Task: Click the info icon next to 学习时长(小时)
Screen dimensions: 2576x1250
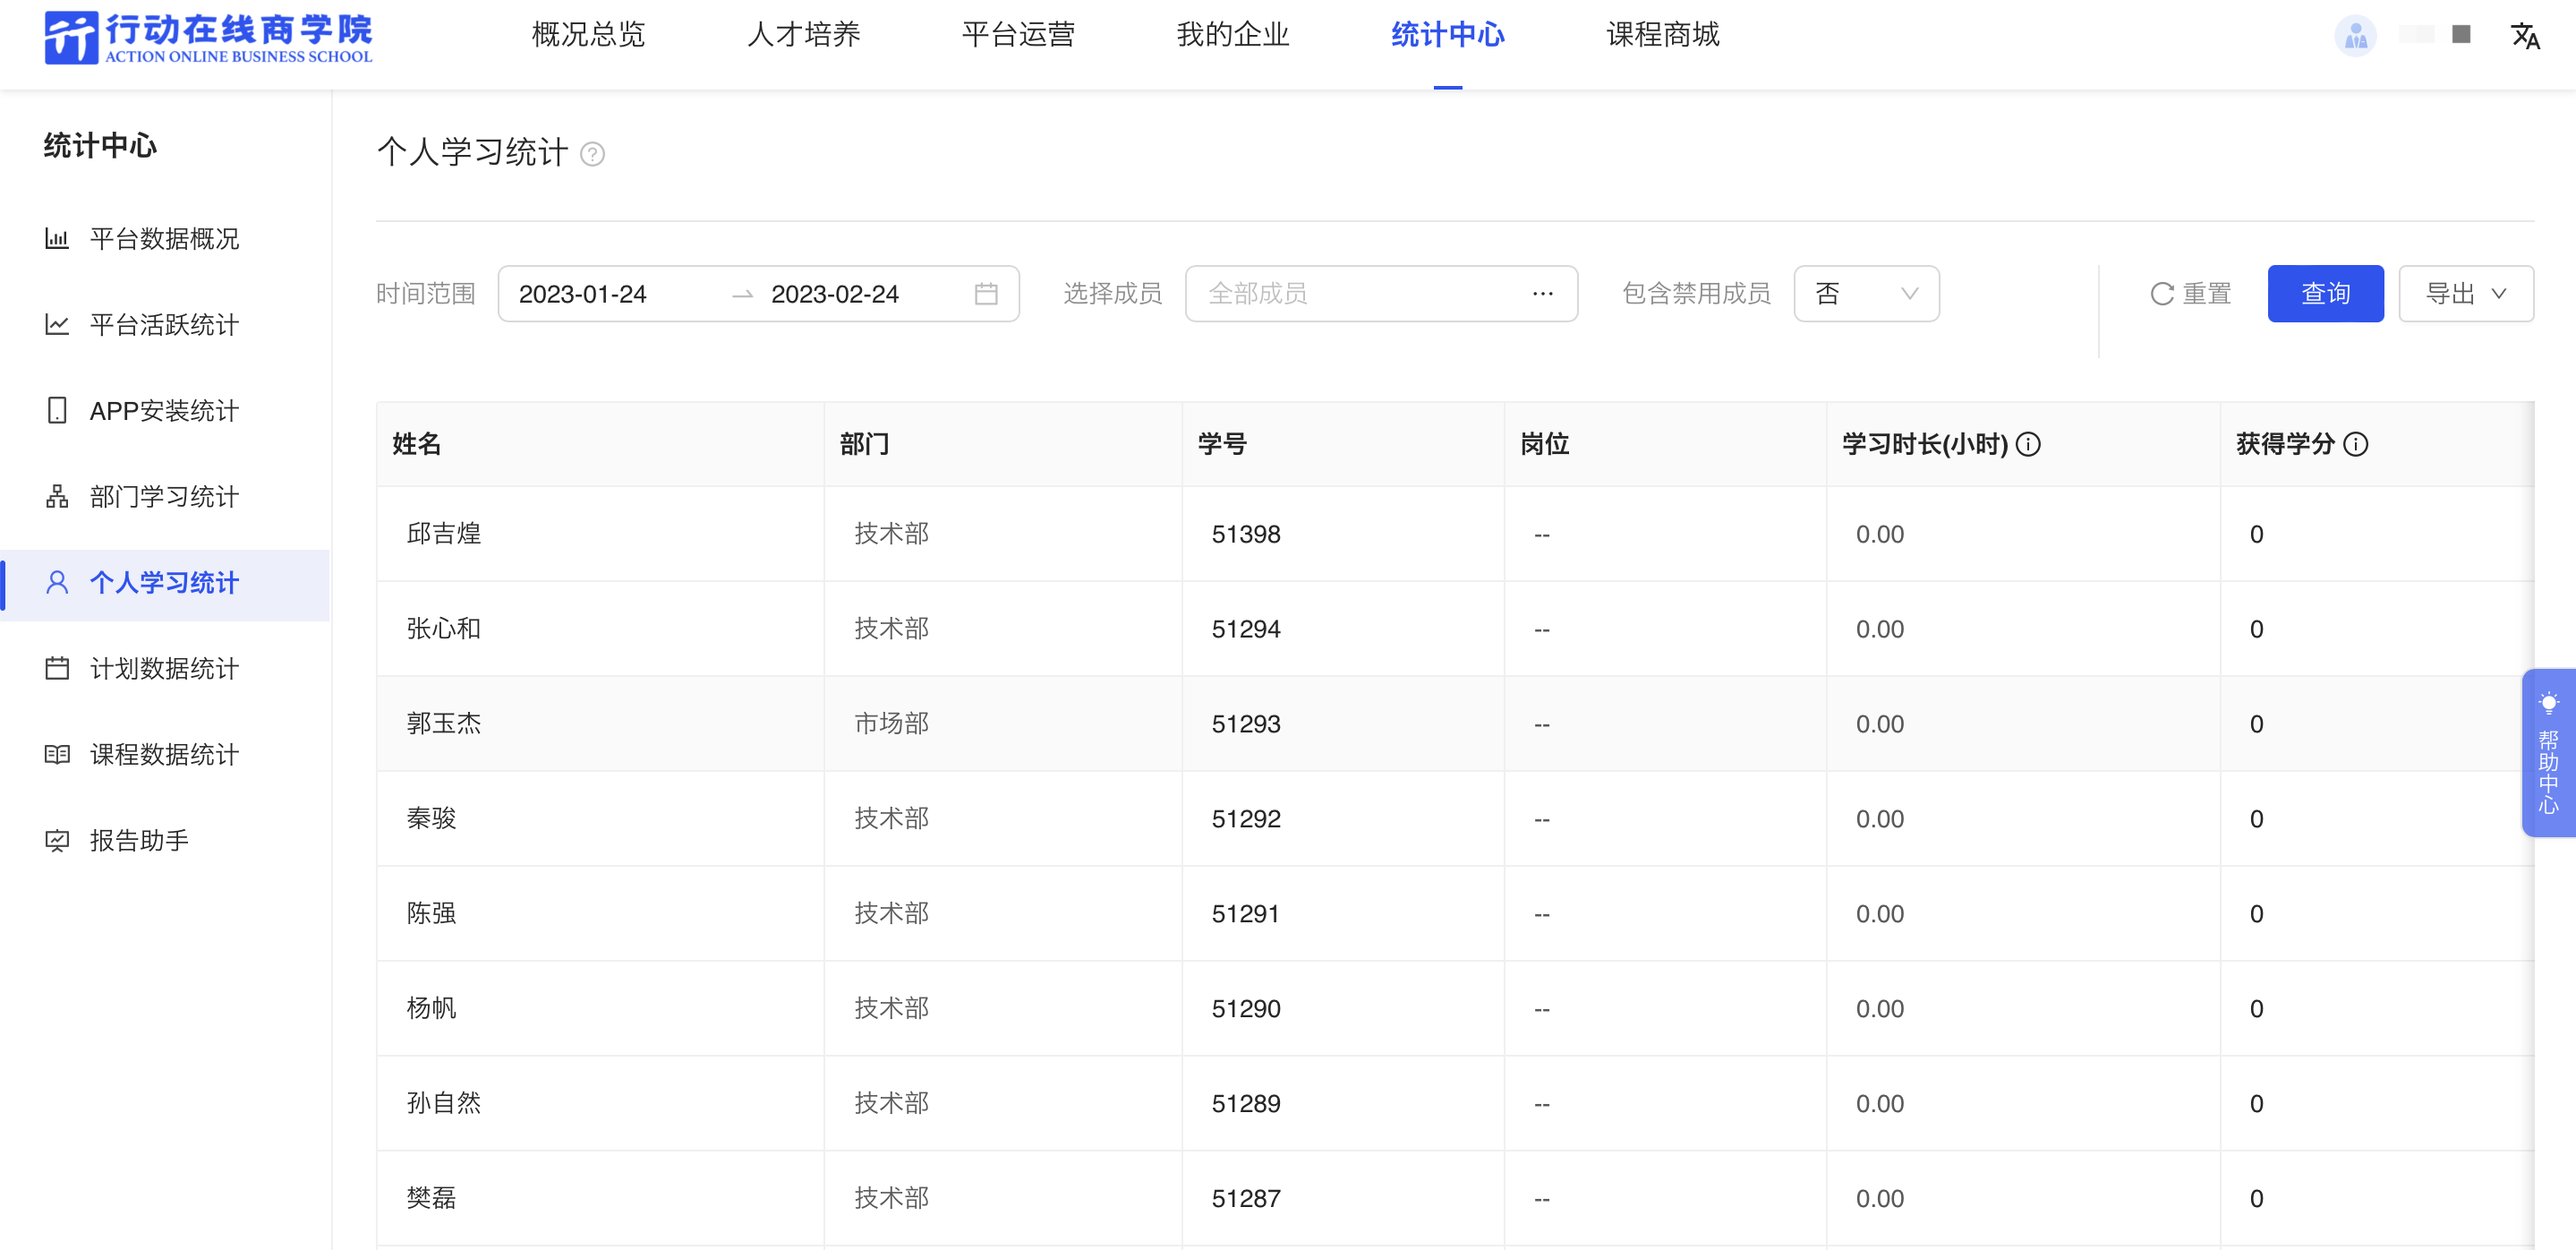Action: click(2028, 444)
